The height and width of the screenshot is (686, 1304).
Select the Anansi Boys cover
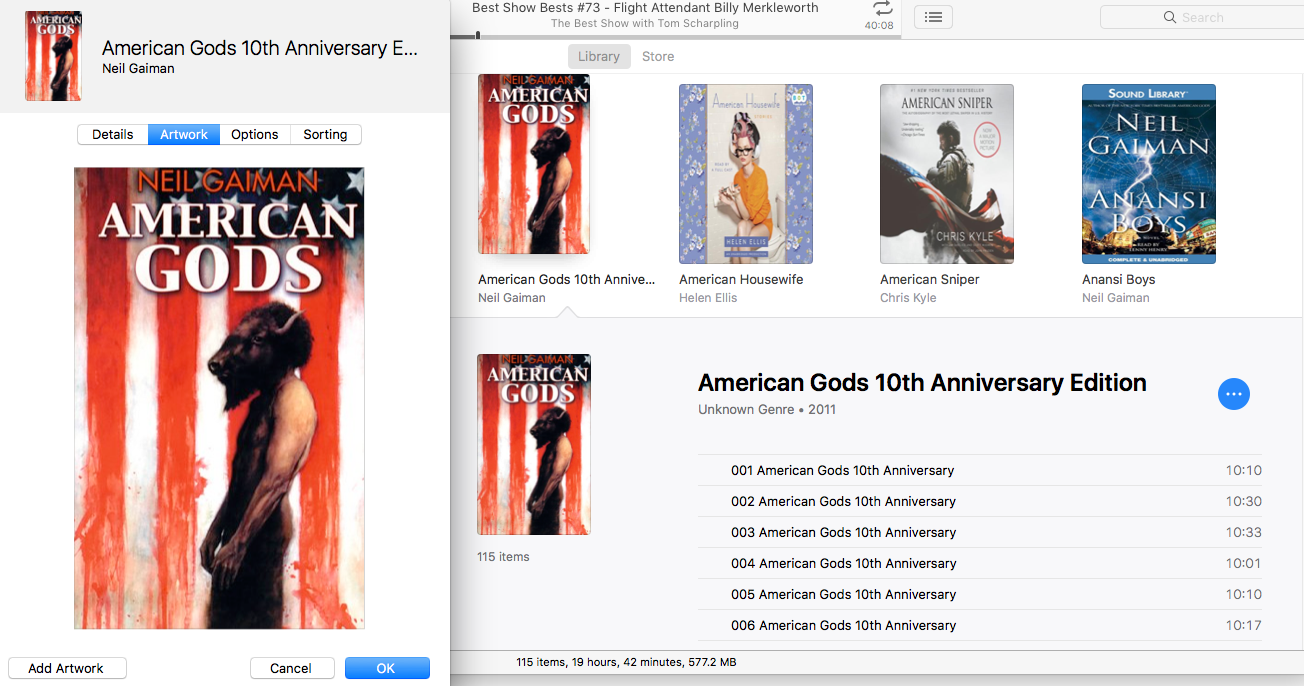coord(1149,174)
